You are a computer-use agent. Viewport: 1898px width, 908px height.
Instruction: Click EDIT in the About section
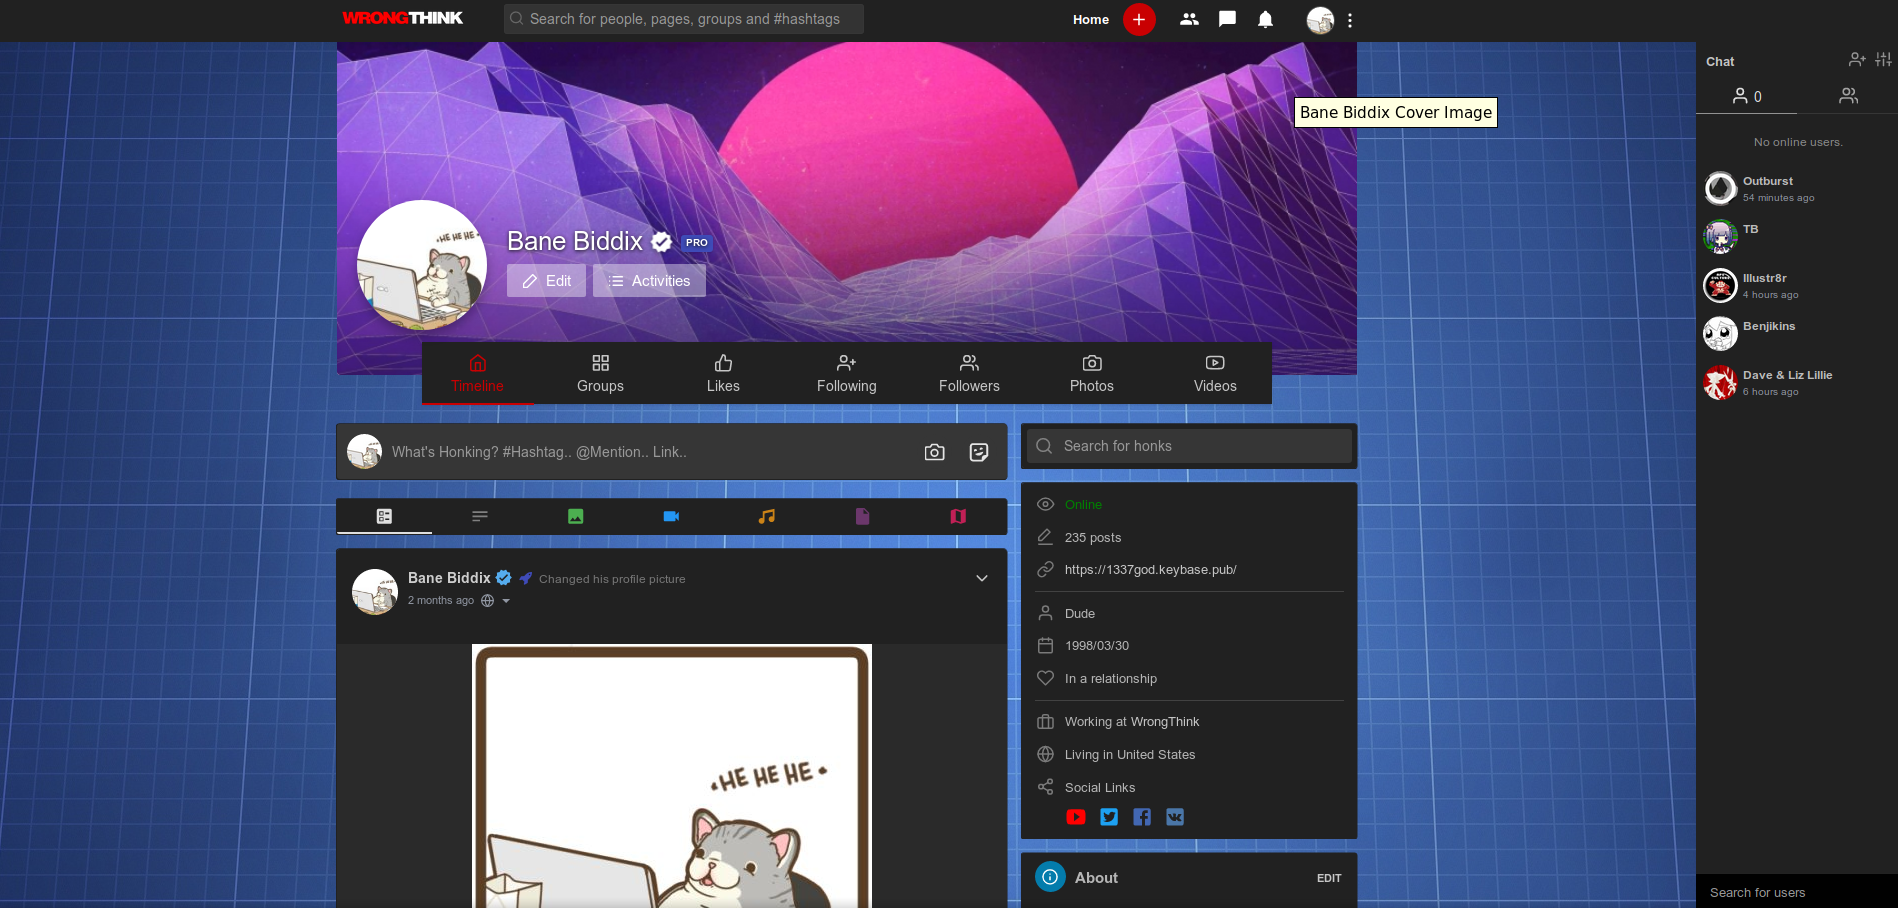pyautogui.click(x=1329, y=878)
